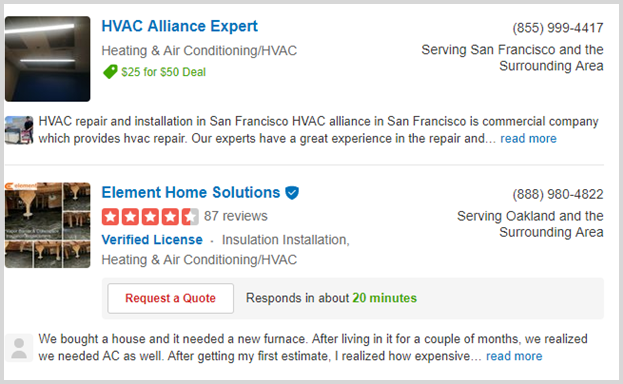Click the small reviewer photo in HVAC snippet
The height and width of the screenshot is (384, 623).
click(x=19, y=130)
